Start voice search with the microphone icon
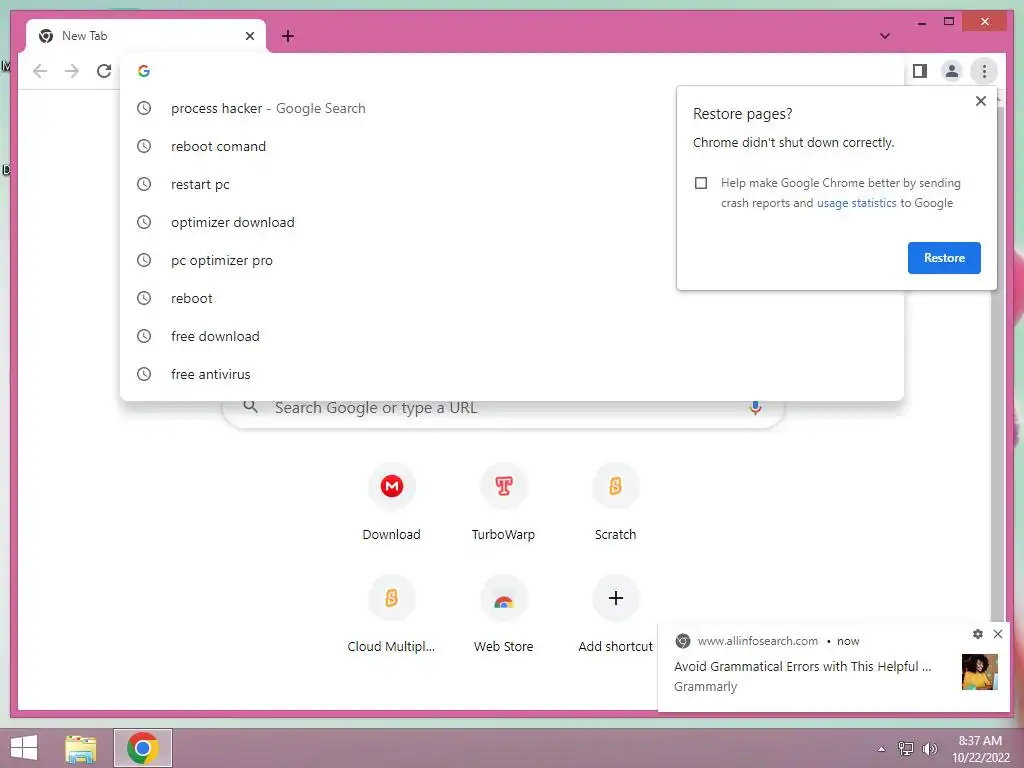1024x768 pixels. coord(755,408)
